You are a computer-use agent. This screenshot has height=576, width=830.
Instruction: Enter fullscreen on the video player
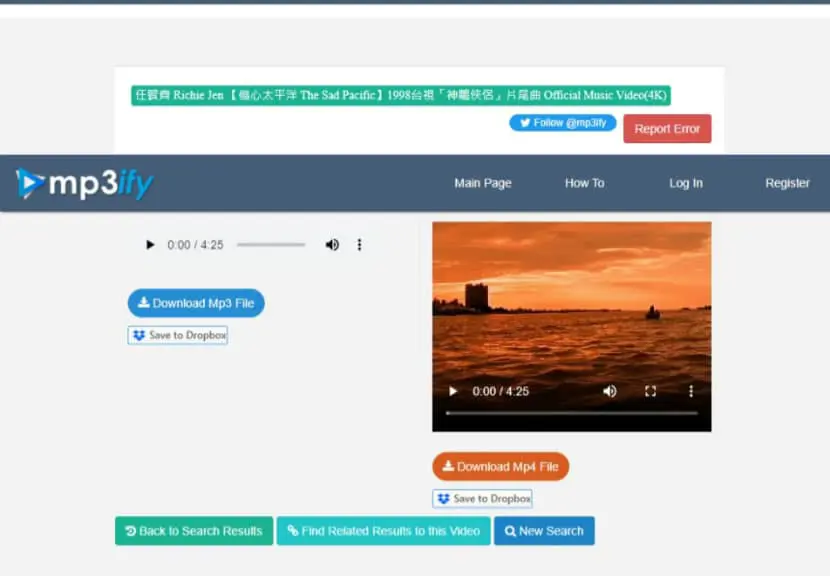[651, 391]
